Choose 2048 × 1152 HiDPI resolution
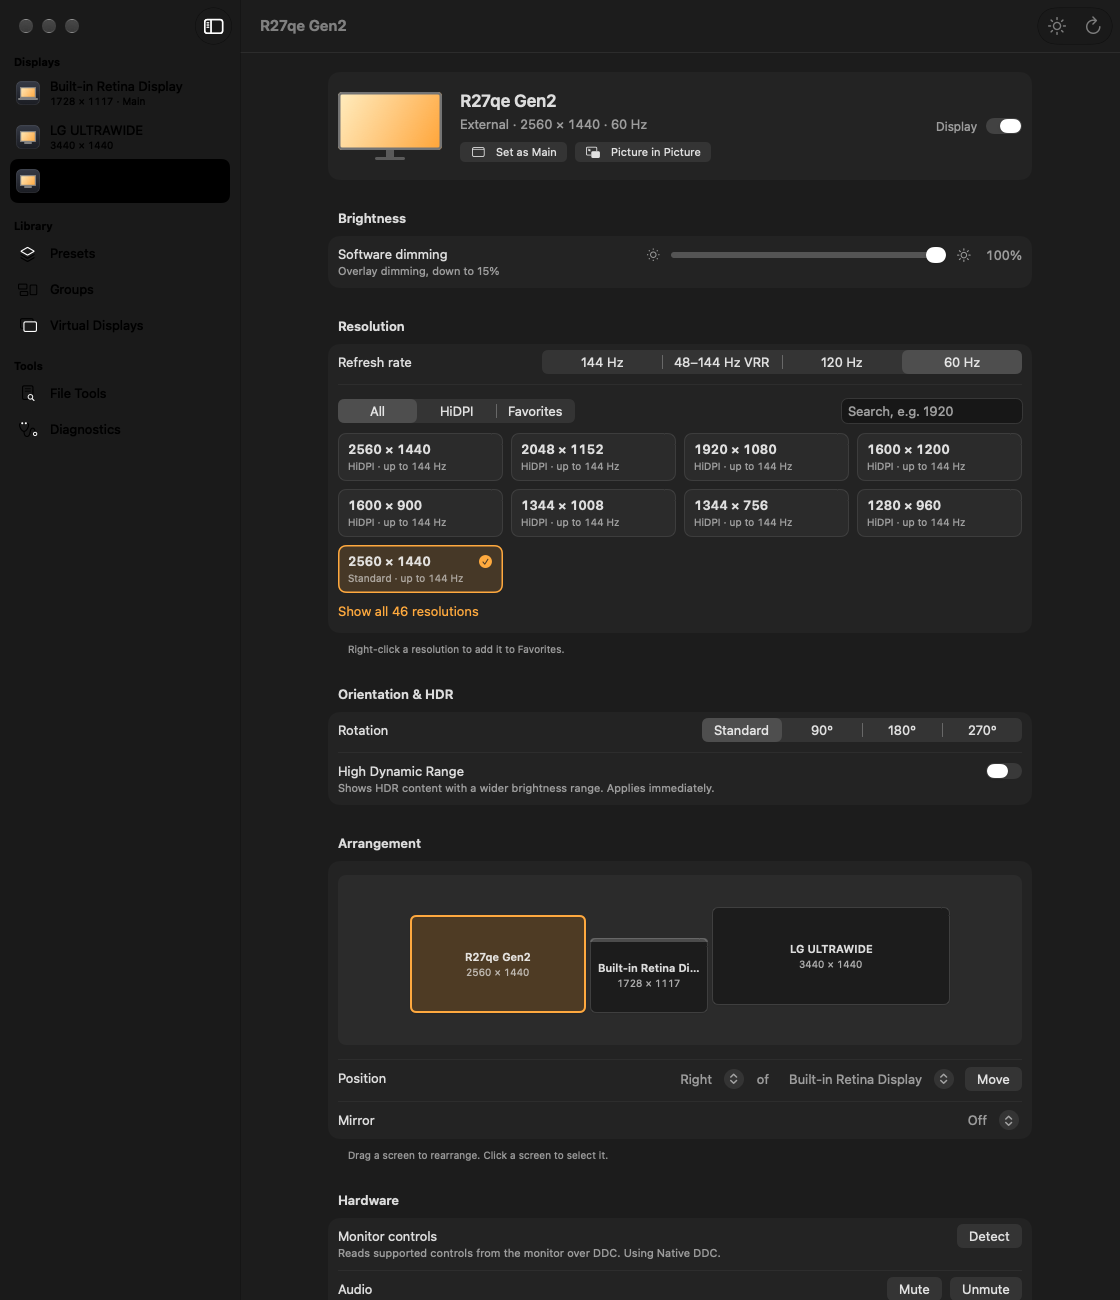 coord(593,457)
